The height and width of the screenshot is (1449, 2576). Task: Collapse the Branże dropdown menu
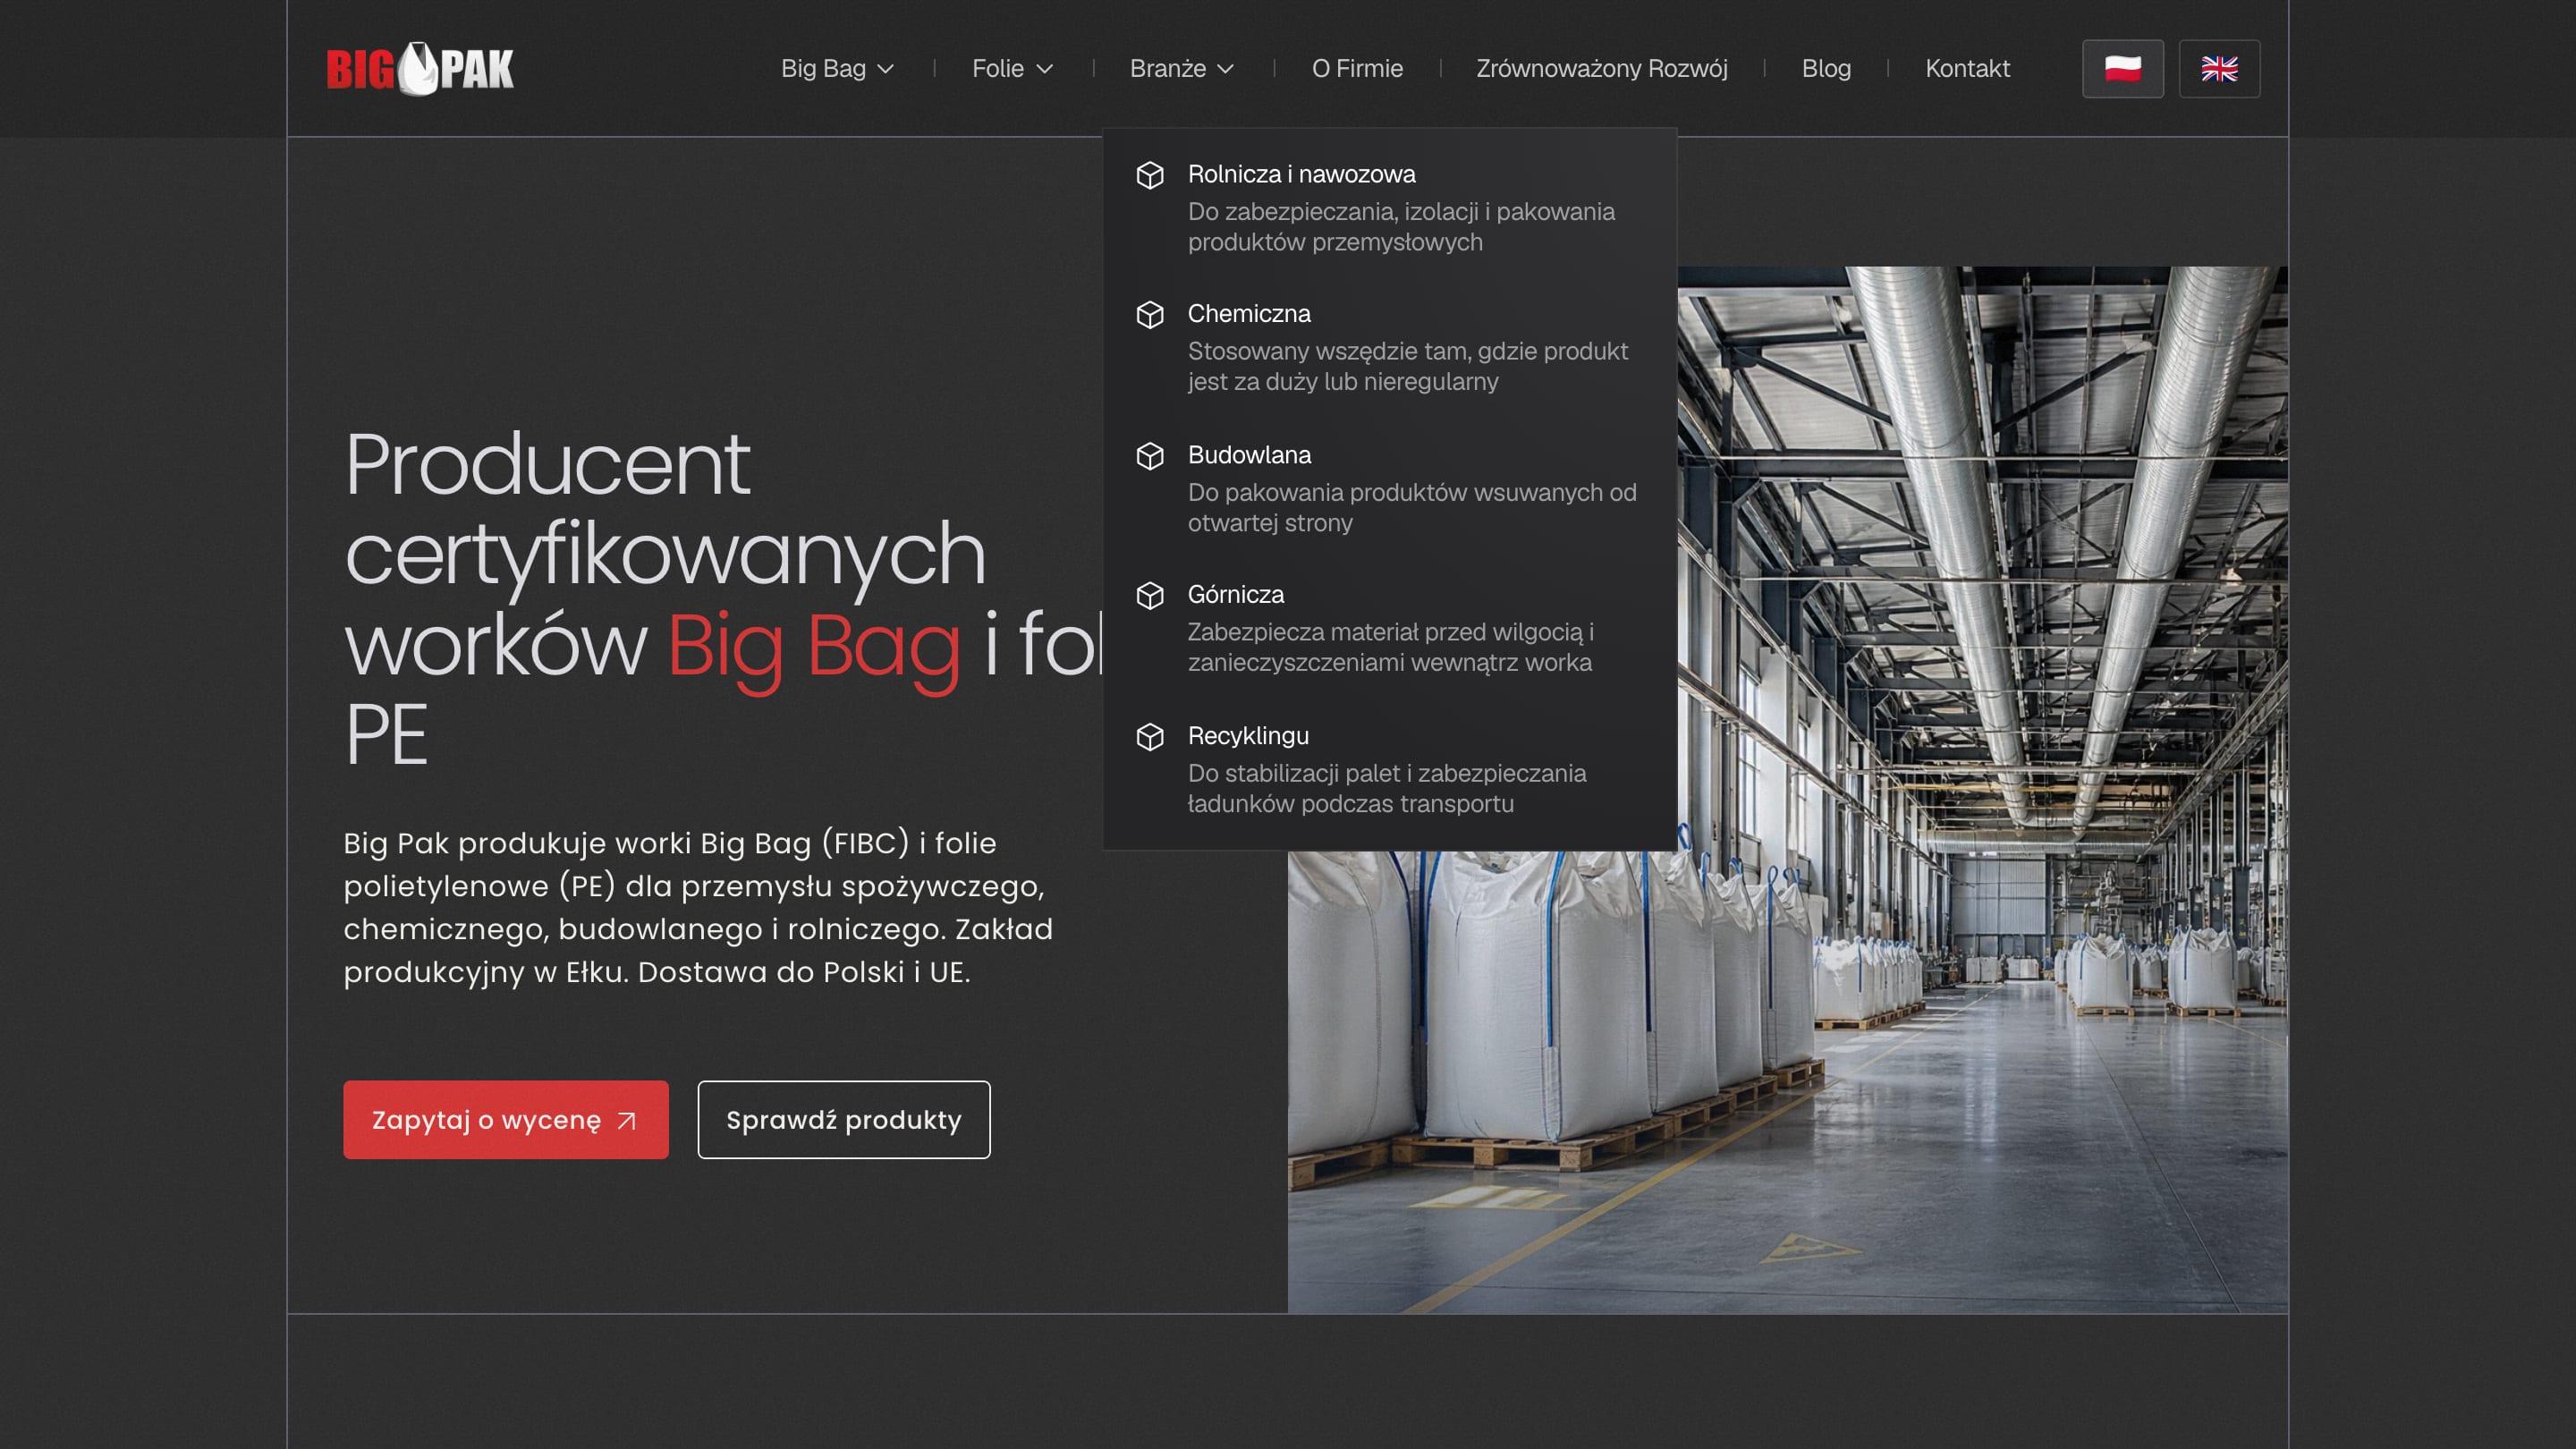click(1181, 69)
